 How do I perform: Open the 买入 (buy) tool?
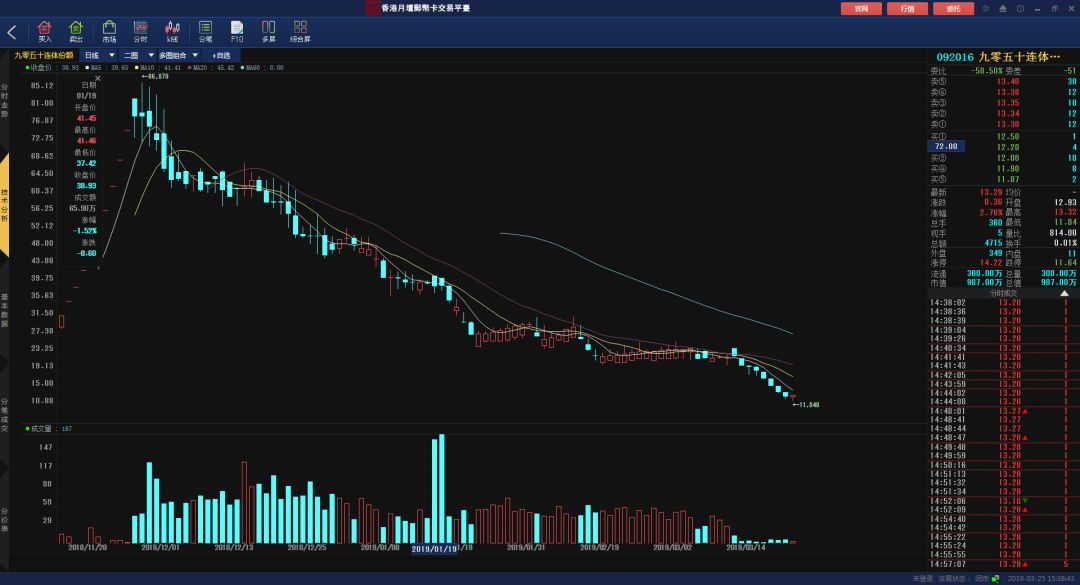[44, 32]
